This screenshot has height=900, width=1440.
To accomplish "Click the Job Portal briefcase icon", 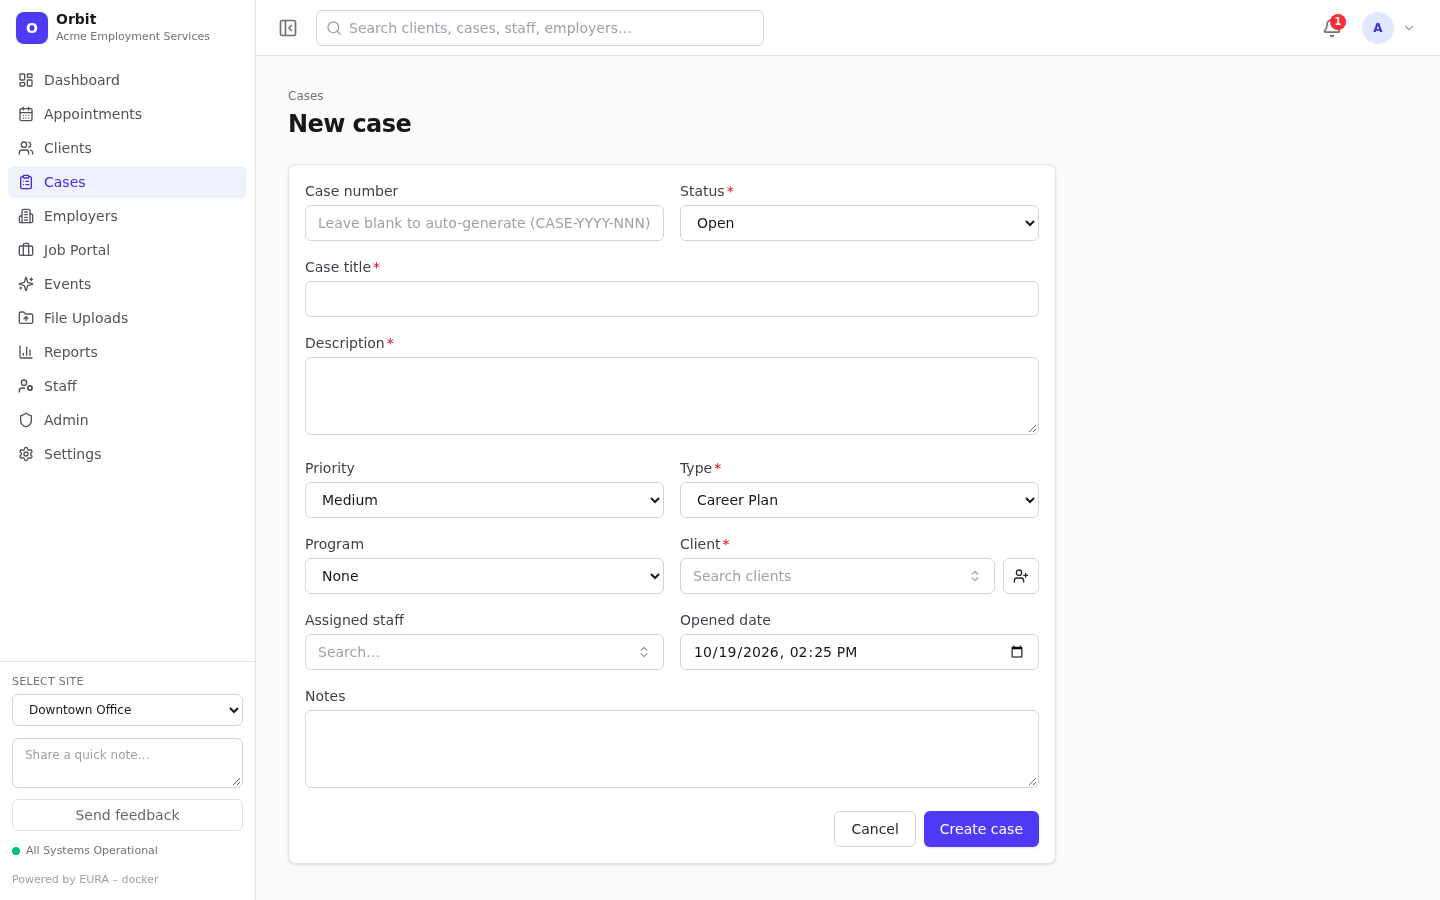I will coord(26,250).
